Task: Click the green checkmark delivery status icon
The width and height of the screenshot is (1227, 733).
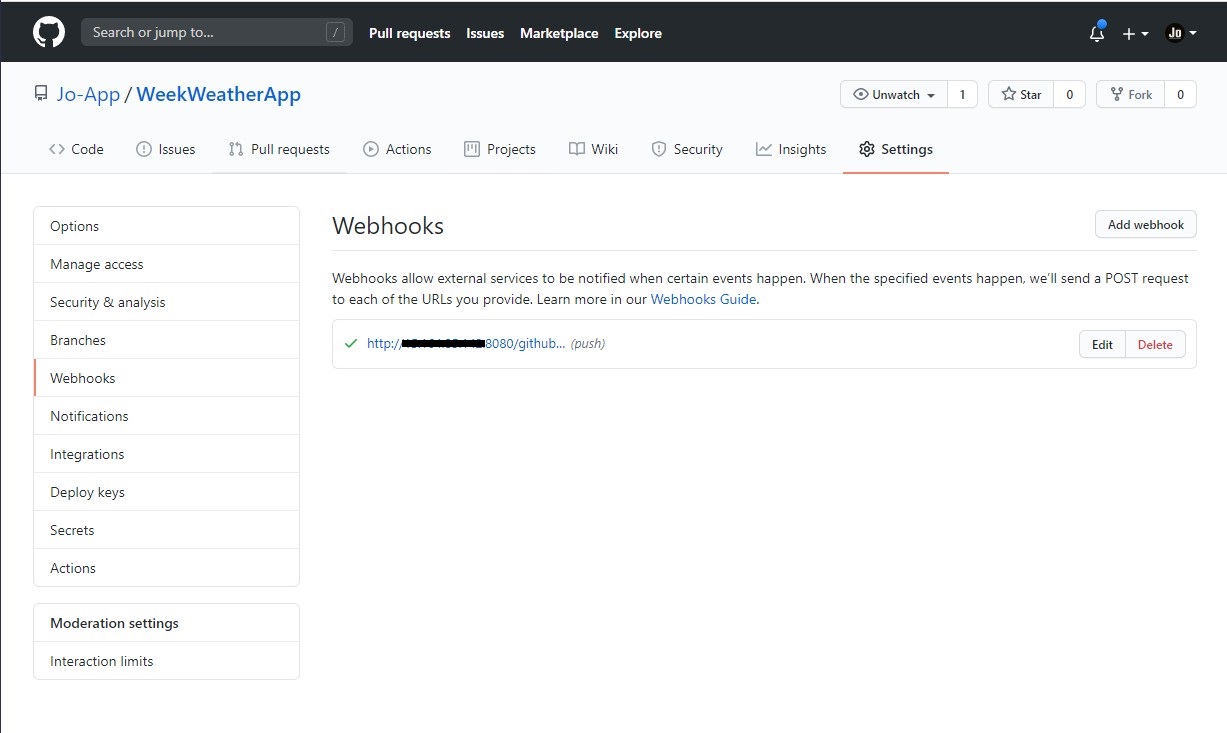Action: coord(351,343)
